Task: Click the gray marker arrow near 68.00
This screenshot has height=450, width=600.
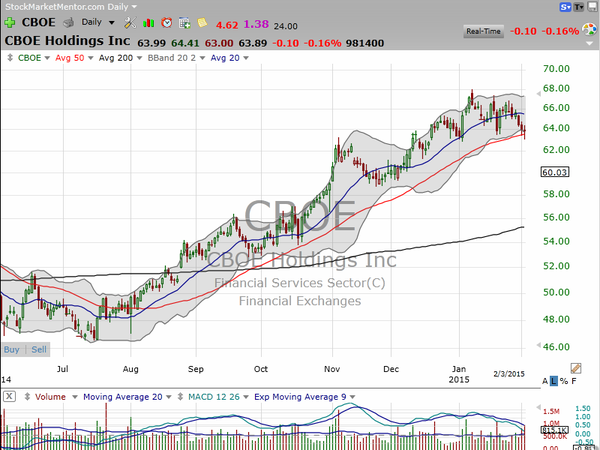Action: click(x=538, y=93)
